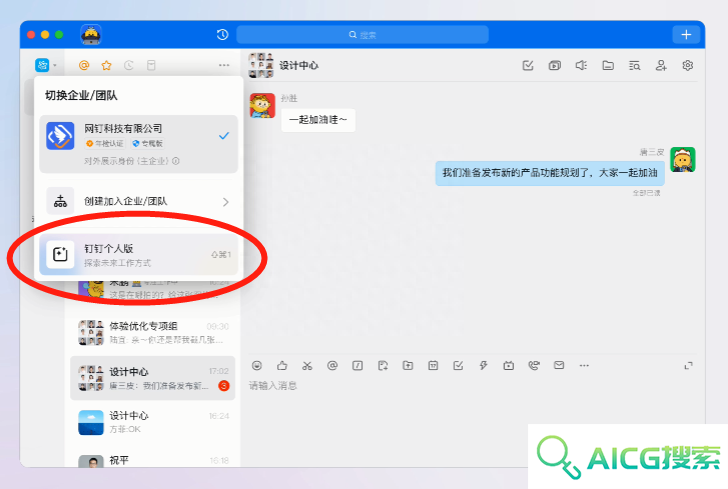This screenshot has width=728, height=489.
Task: Click 全部已读 read status link
Action: click(646, 193)
